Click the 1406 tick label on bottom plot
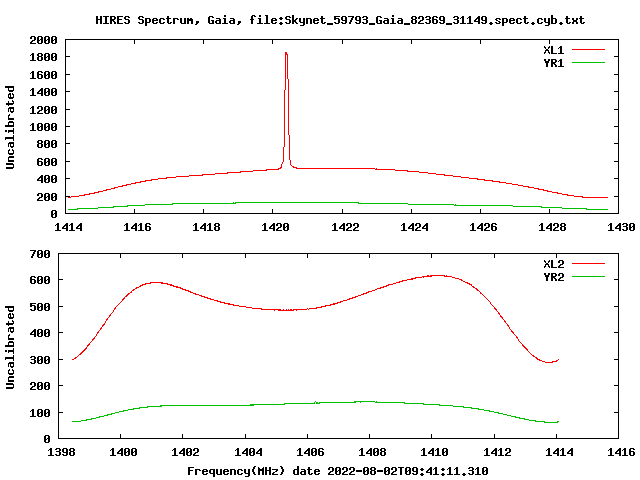This screenshot has width=640, height=480. pyautogui.click(x=310, y=452)
